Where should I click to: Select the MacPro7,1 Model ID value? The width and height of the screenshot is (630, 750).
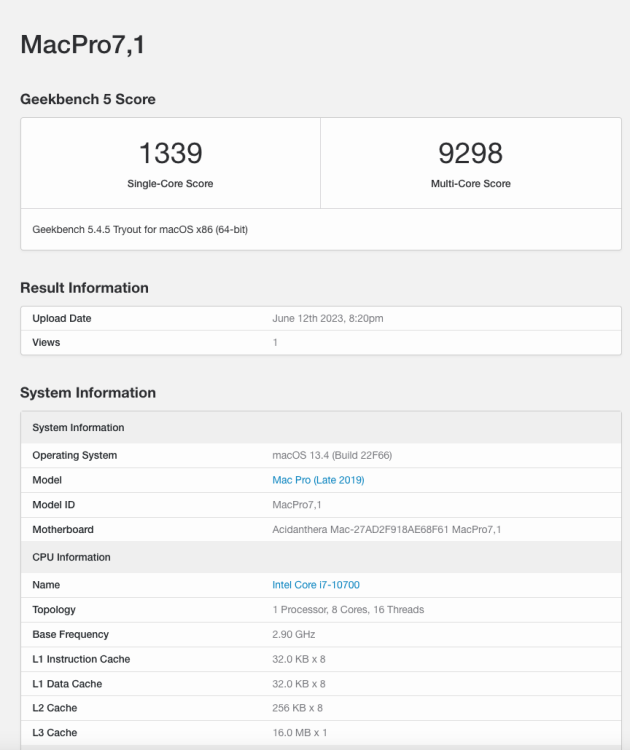tap(297, 505)
